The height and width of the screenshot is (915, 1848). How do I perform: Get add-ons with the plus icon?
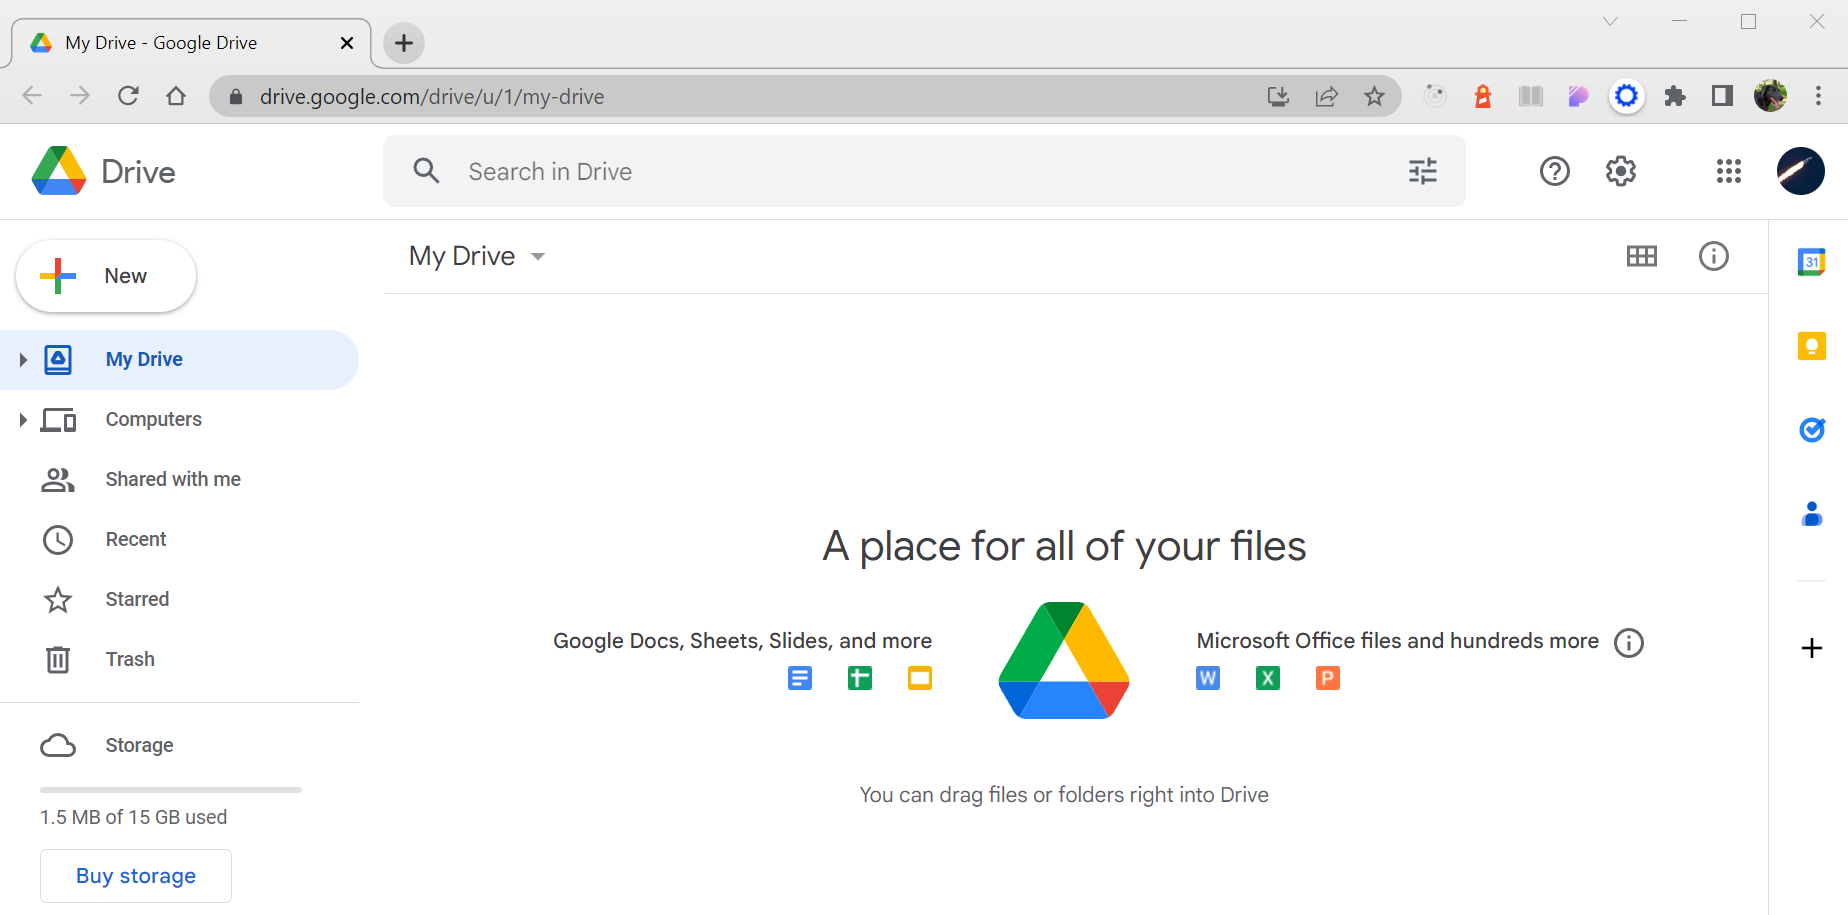pyautogui.click(x=1811, y=648)
